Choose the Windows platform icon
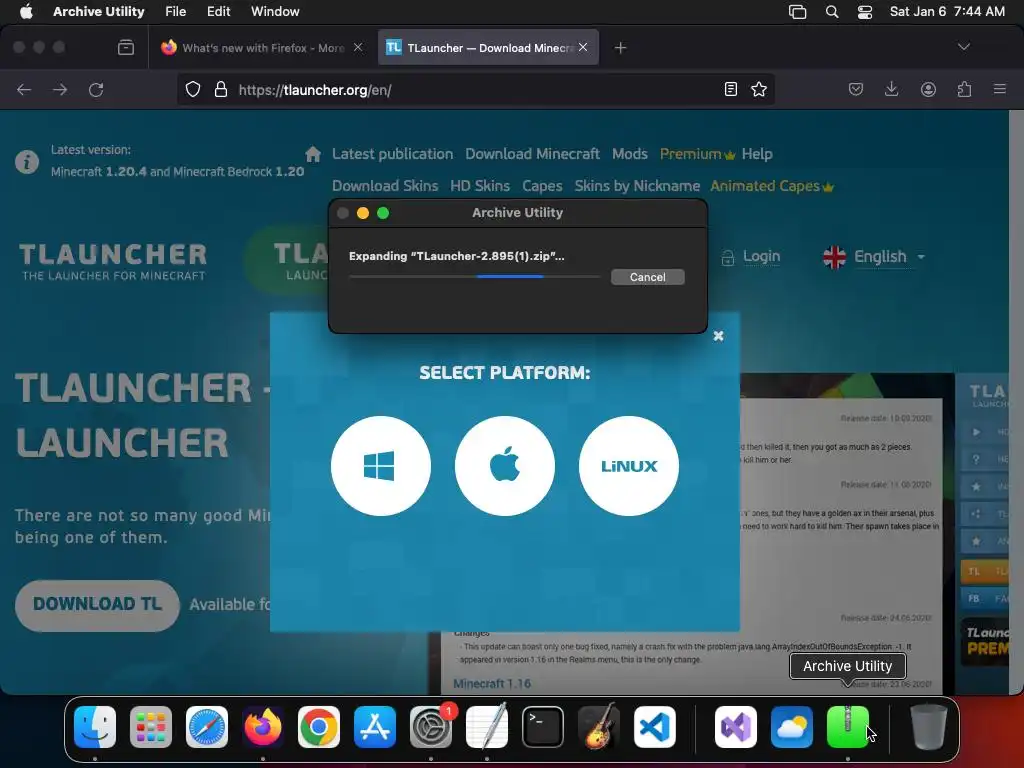 click(381, 466)
